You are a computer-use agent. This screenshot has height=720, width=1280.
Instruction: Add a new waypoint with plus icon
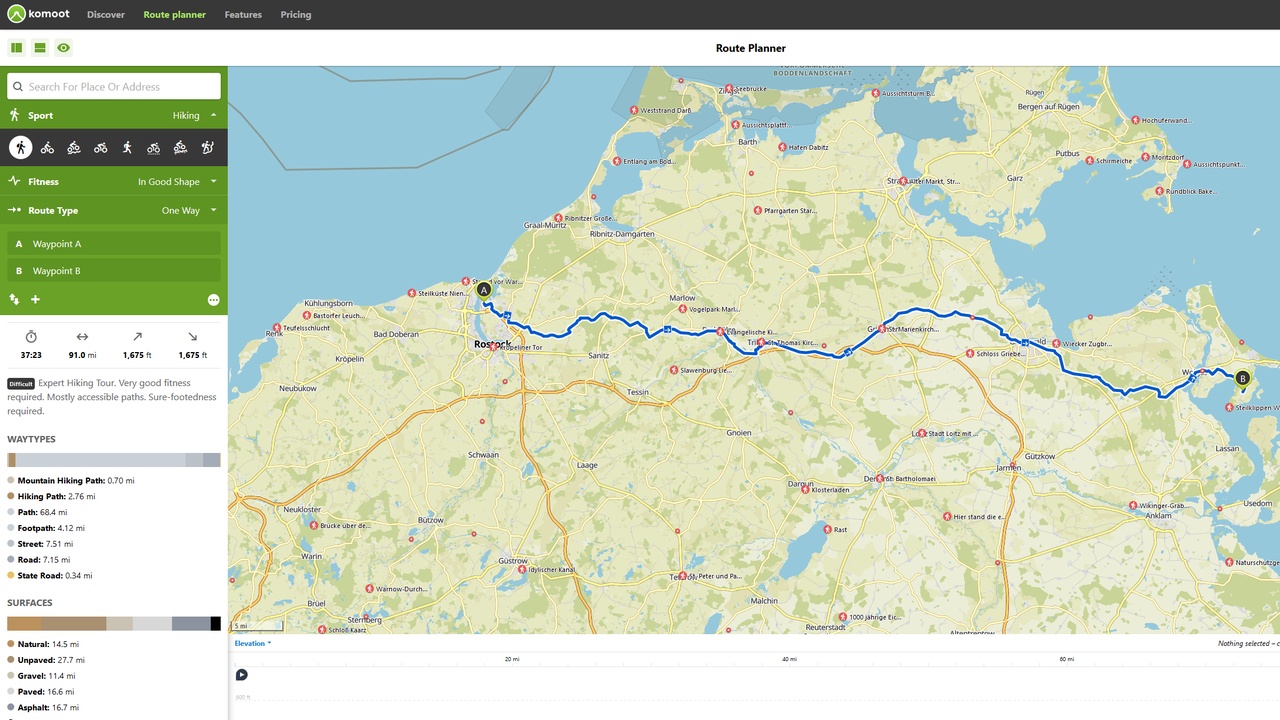35,299
